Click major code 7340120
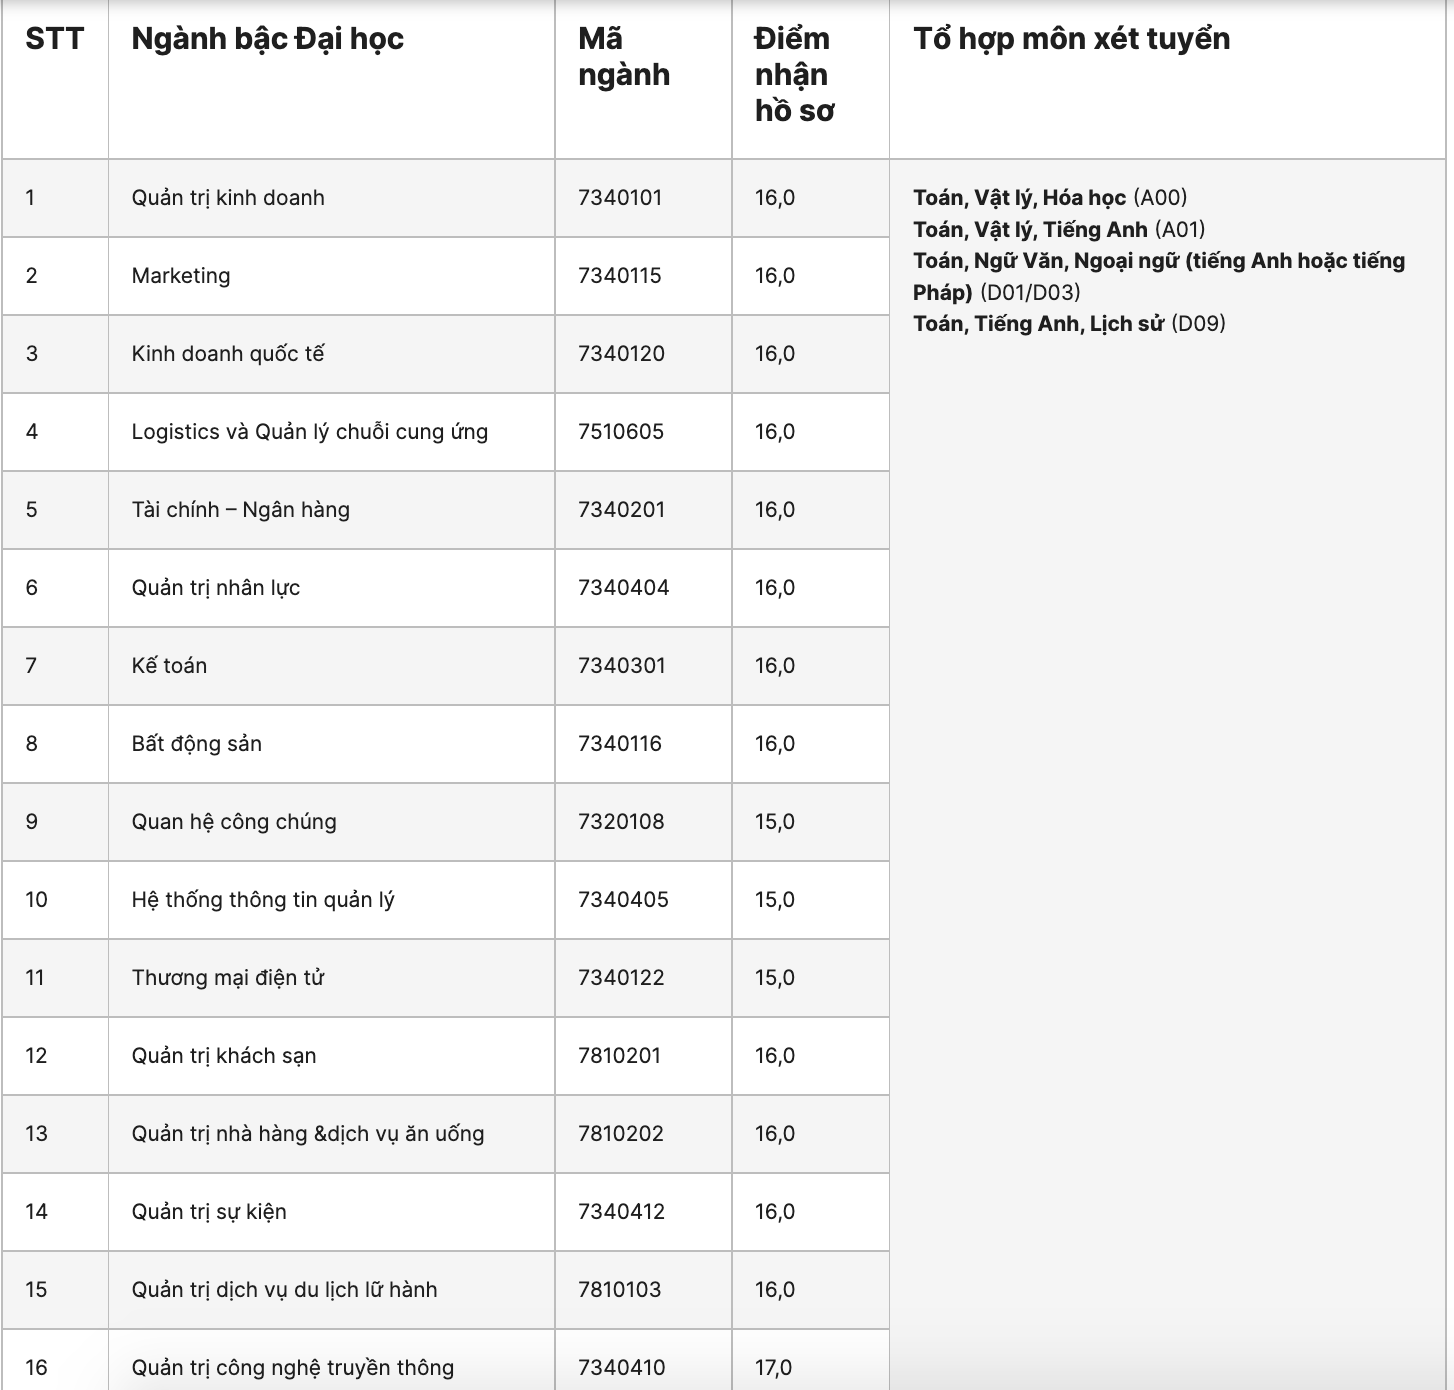Screen dimensions: 1454x1390 [621, 354]
